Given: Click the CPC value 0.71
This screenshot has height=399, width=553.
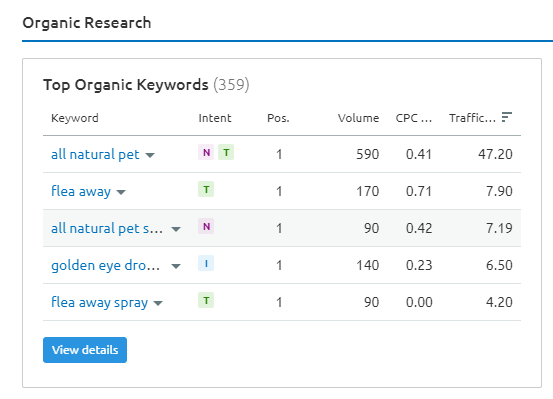Looking at the screenshot, I should click(x=419, y=191).
